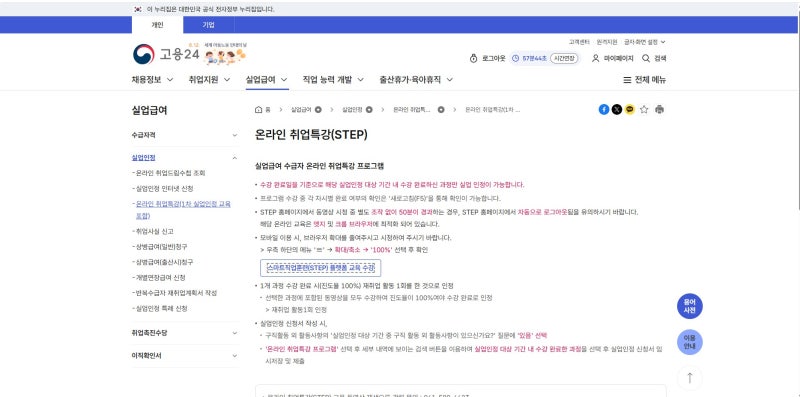The height and width of the screenshot is (397, 800).
Task: Click the up-arrow back-to-top button
Action: pyautogui.click(x=690, y=378)
